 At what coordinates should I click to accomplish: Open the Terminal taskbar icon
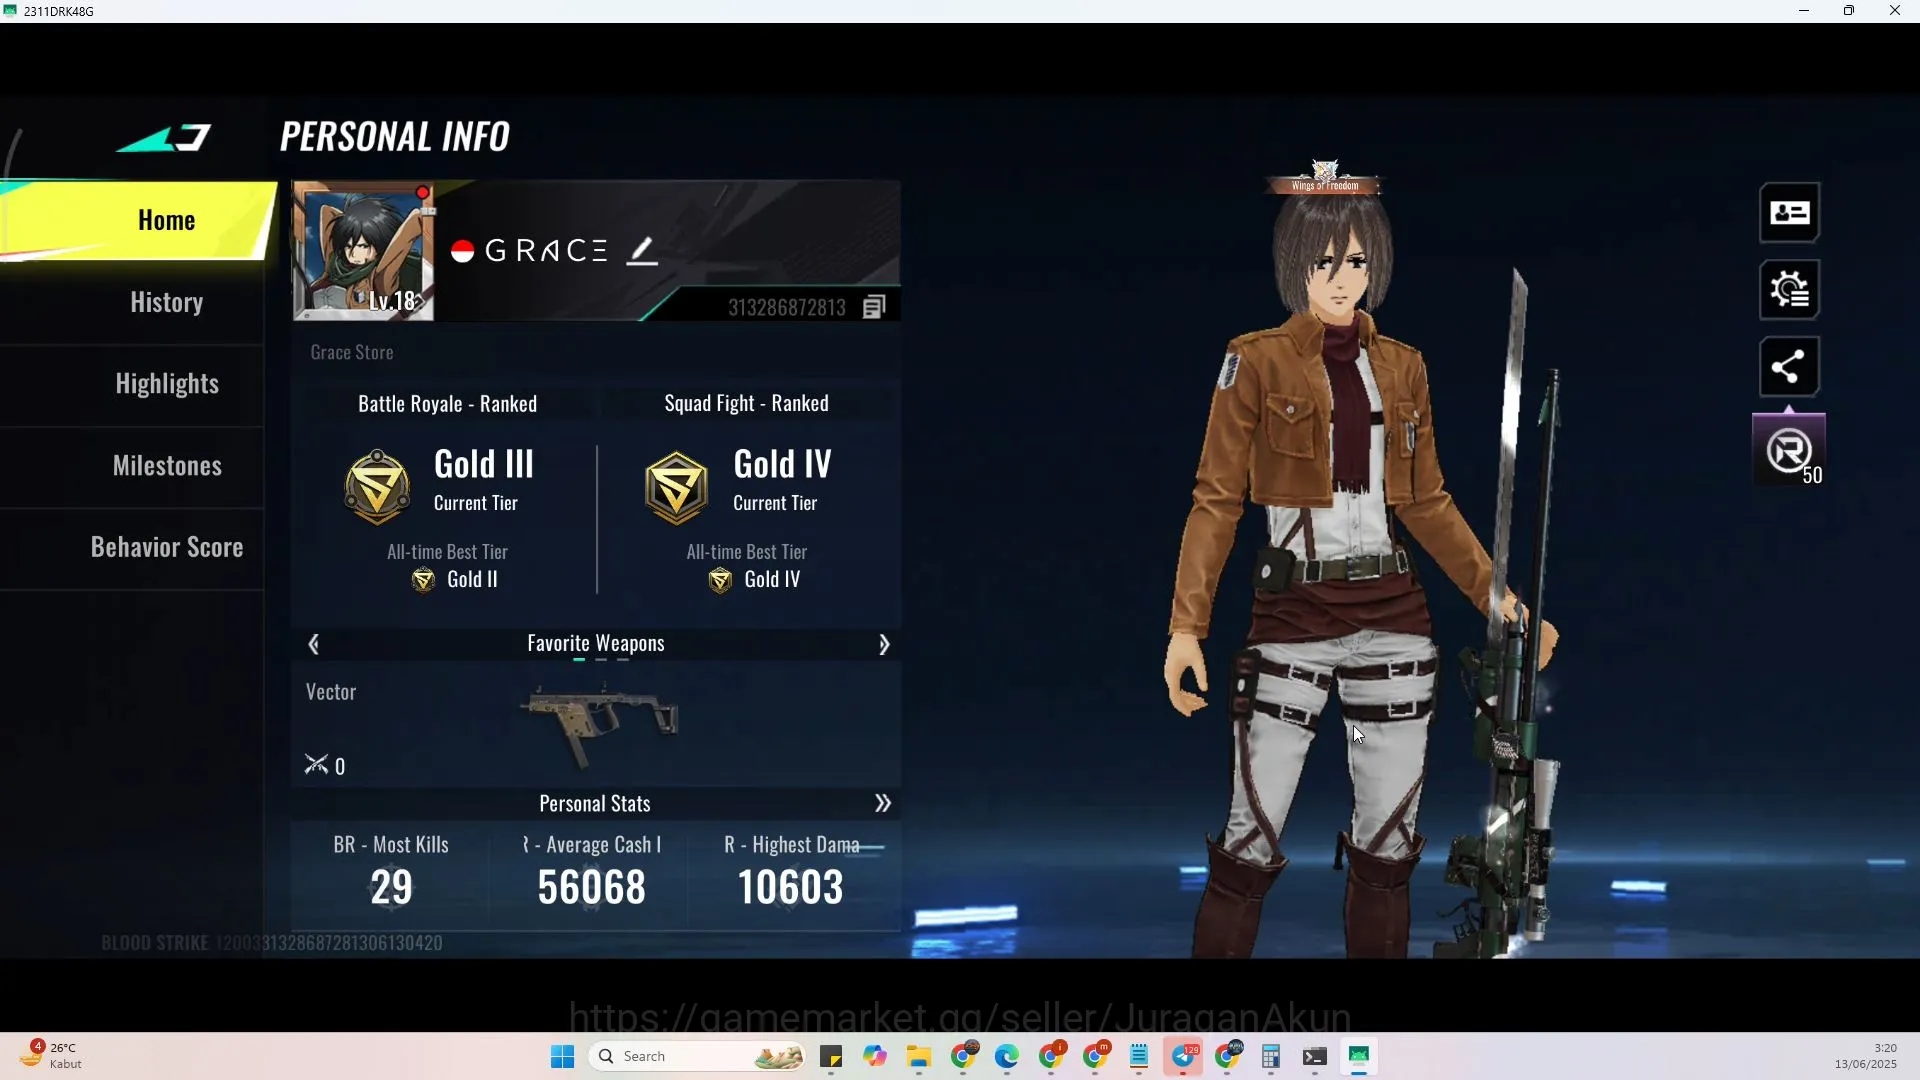coord(1315,1057)
